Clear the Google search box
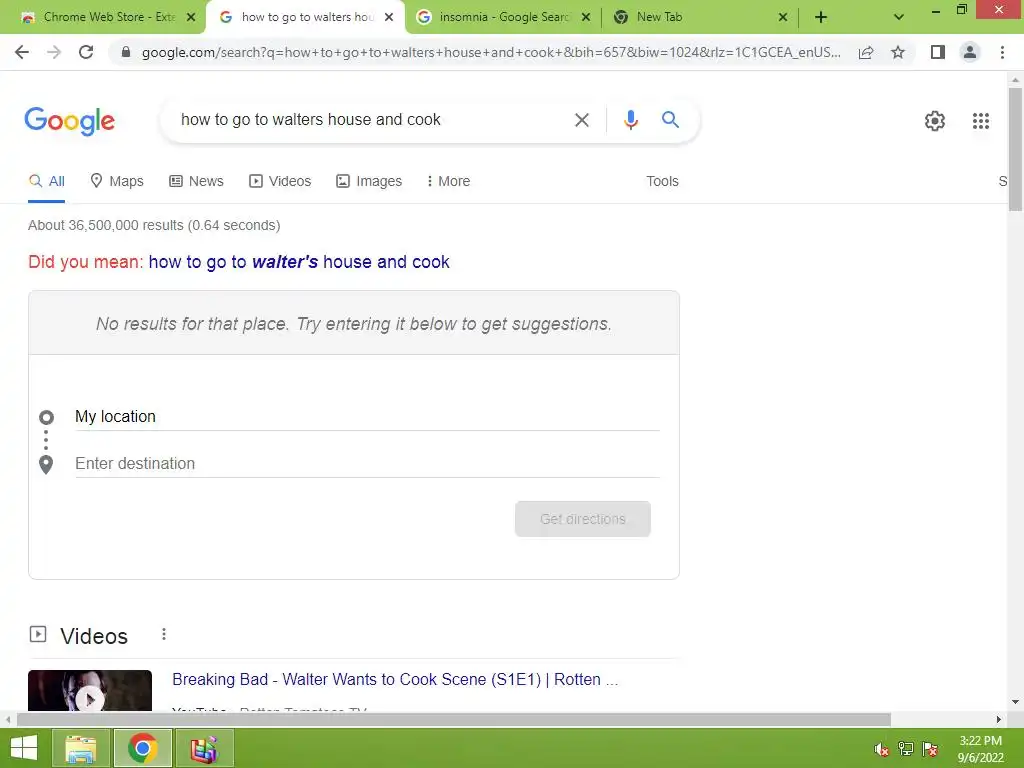1024x768 pixels. coord(581,120)
